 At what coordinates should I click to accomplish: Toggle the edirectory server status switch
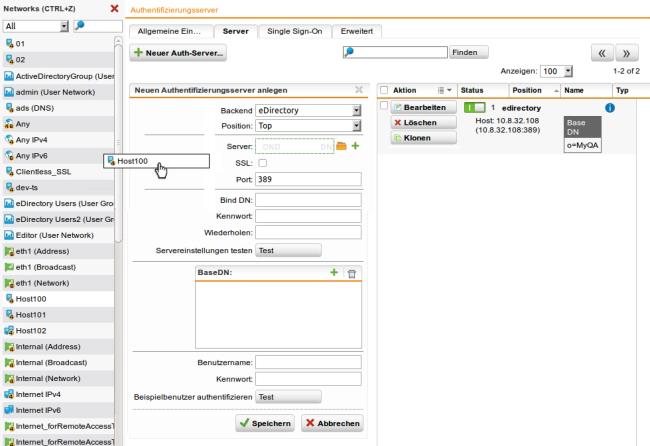pyautogui.click(x=473, y=108)
